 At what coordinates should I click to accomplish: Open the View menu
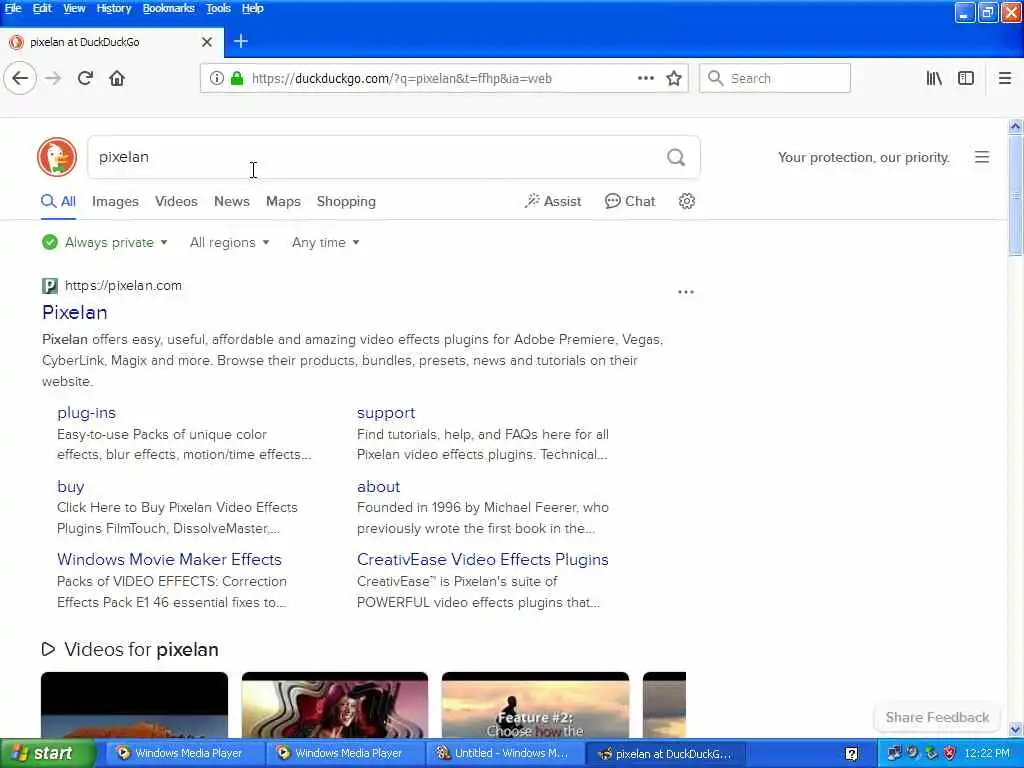[74, 8]
